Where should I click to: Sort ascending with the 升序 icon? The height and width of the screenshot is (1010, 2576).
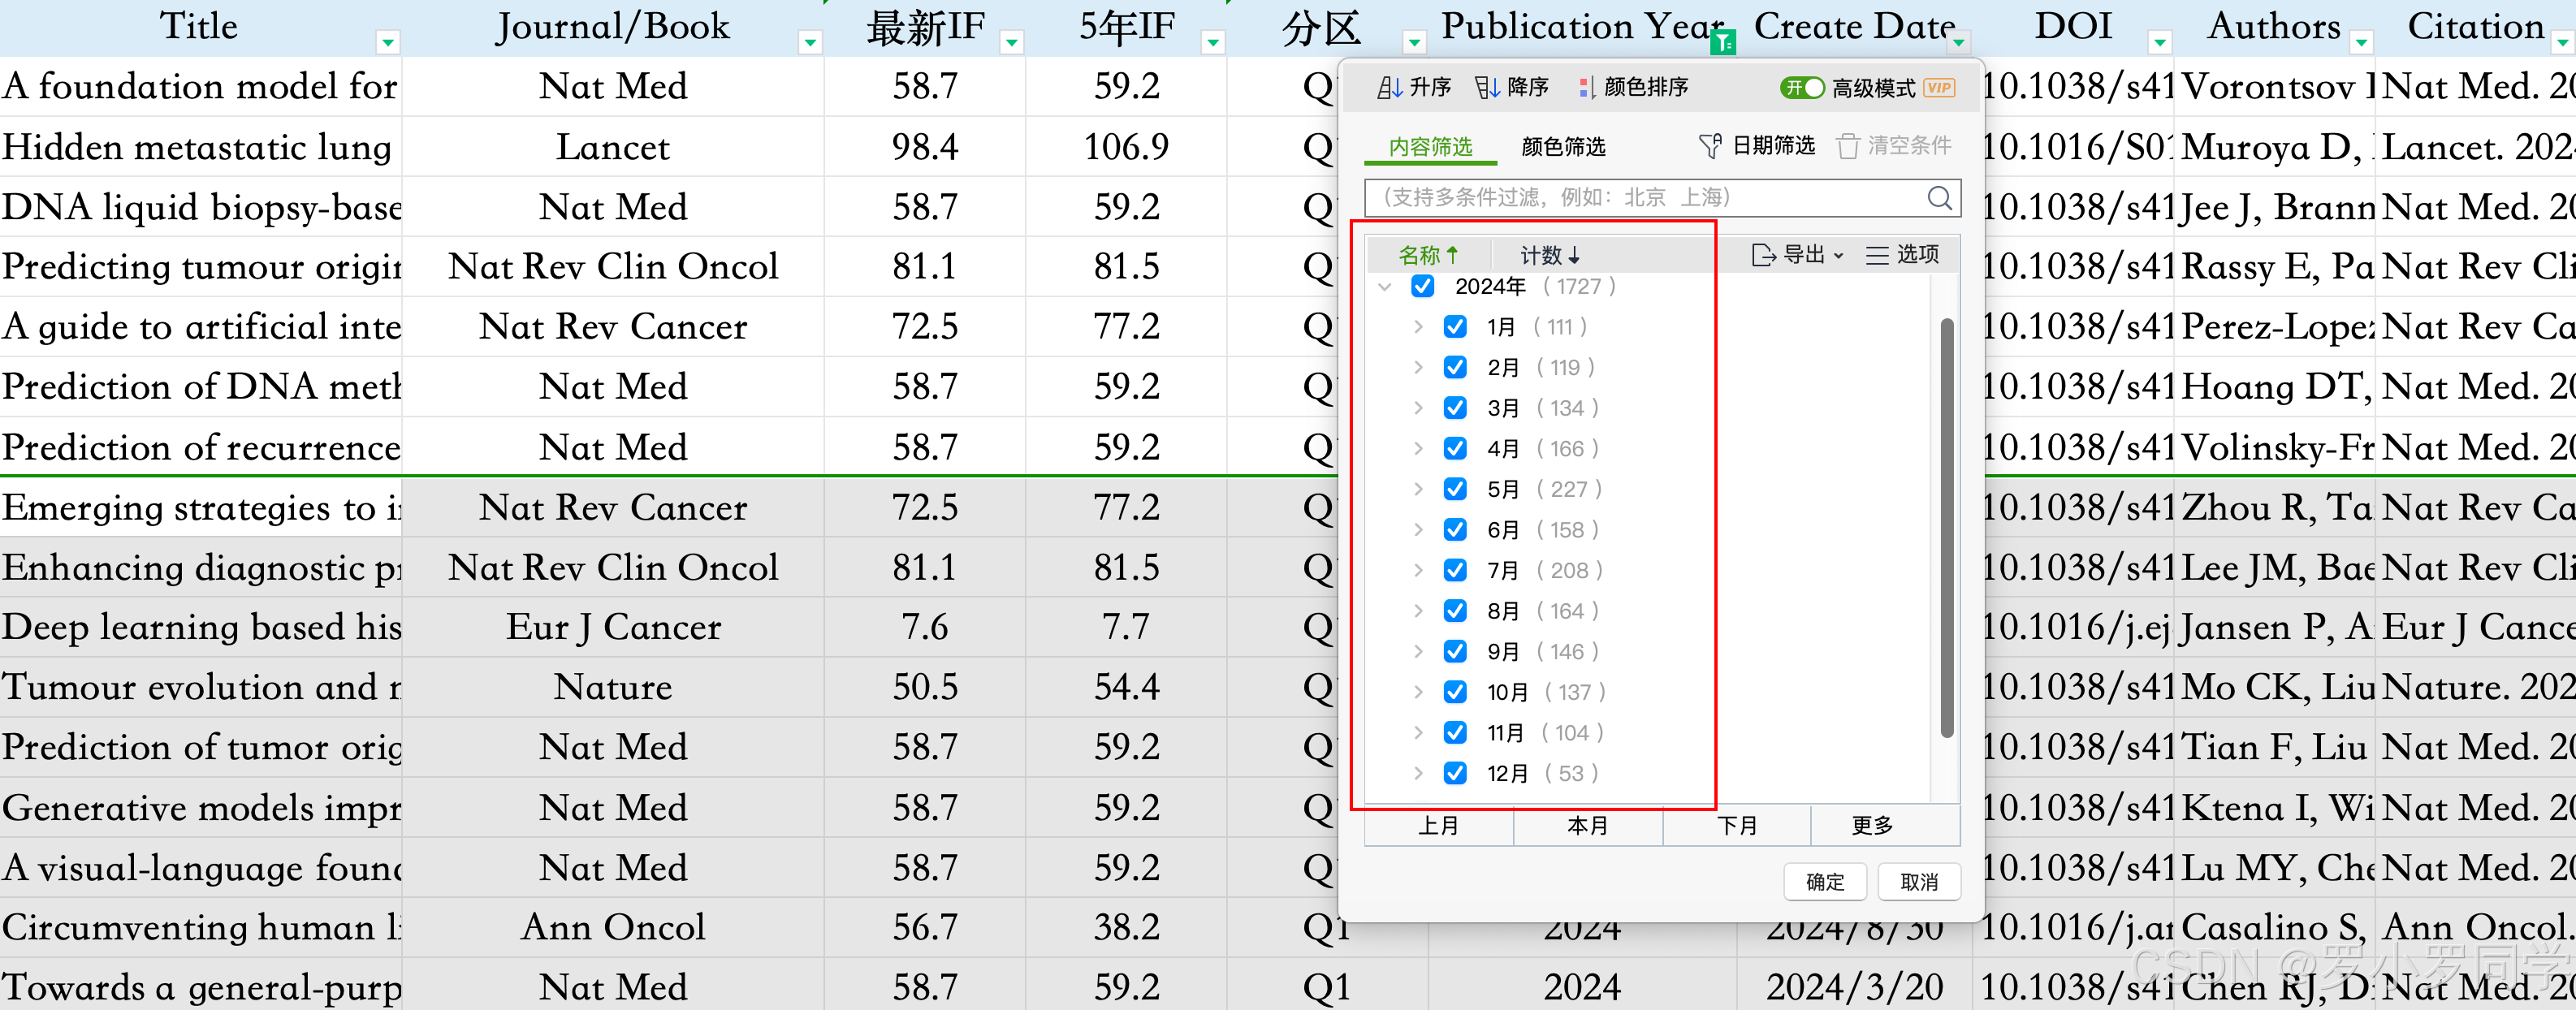[x=1389, y=88]
